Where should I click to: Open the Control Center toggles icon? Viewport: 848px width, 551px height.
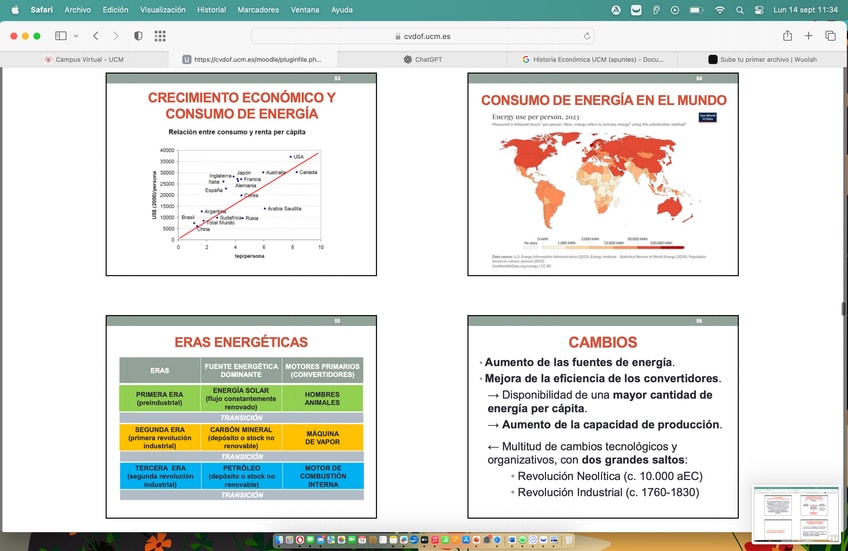pyautogui.click(x=759, y=10)
